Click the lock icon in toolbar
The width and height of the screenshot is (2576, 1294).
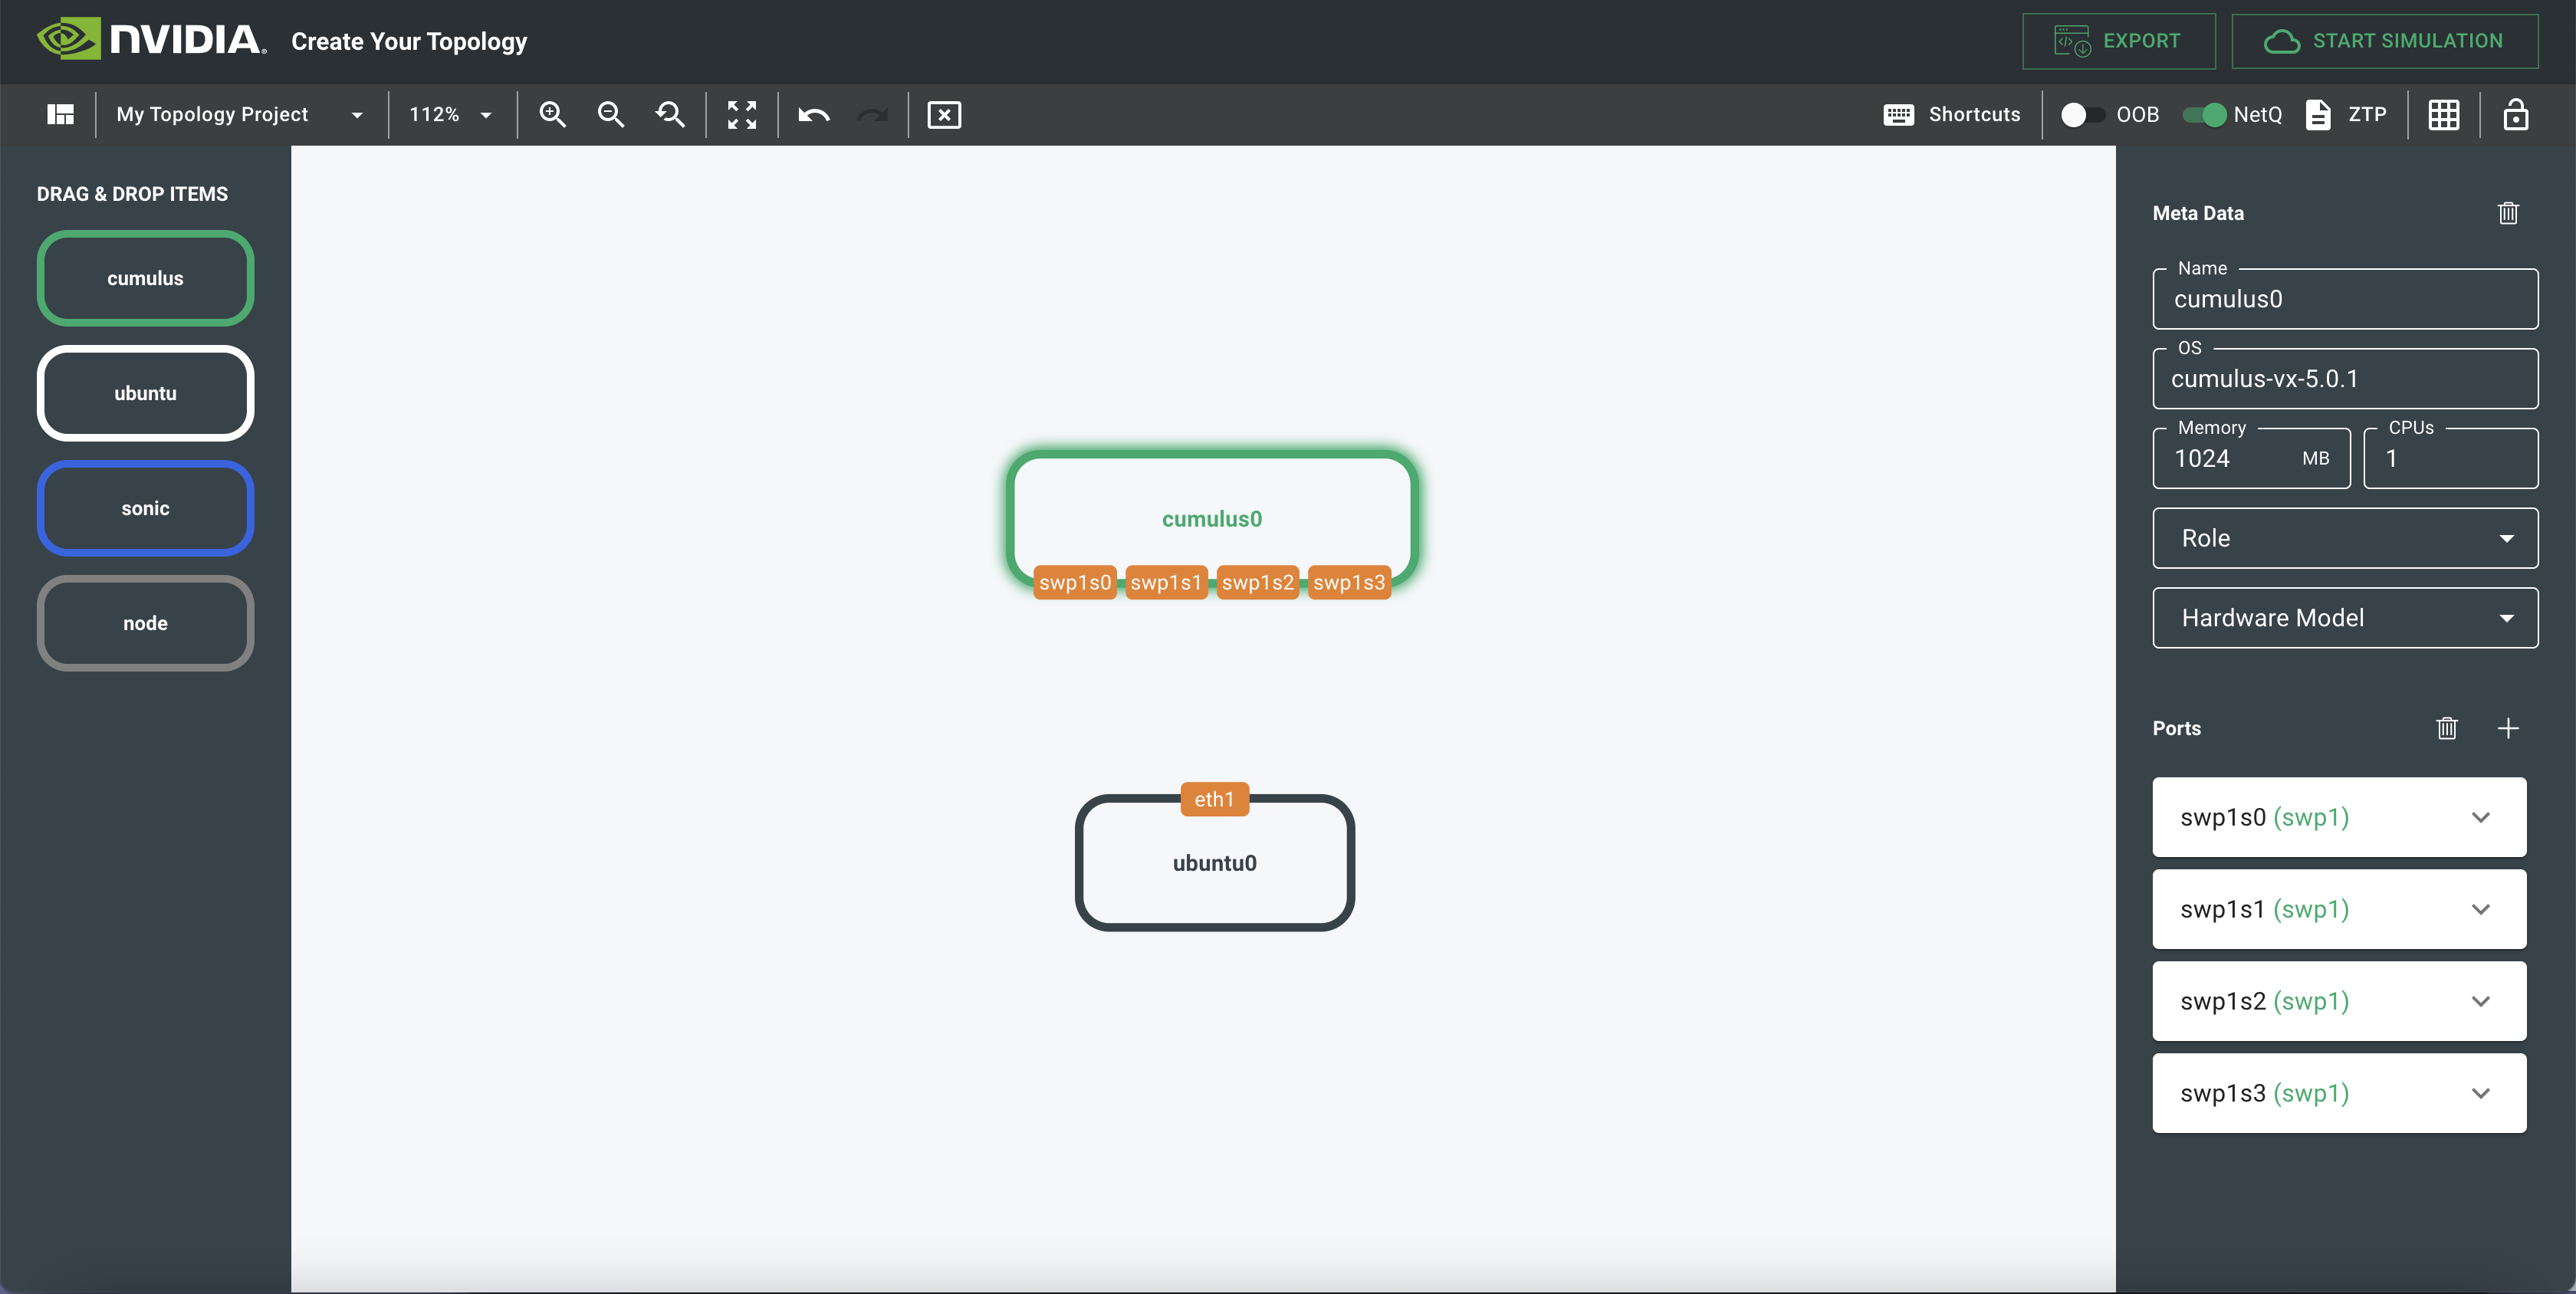pyautogui.click(x=2515, y=115)
